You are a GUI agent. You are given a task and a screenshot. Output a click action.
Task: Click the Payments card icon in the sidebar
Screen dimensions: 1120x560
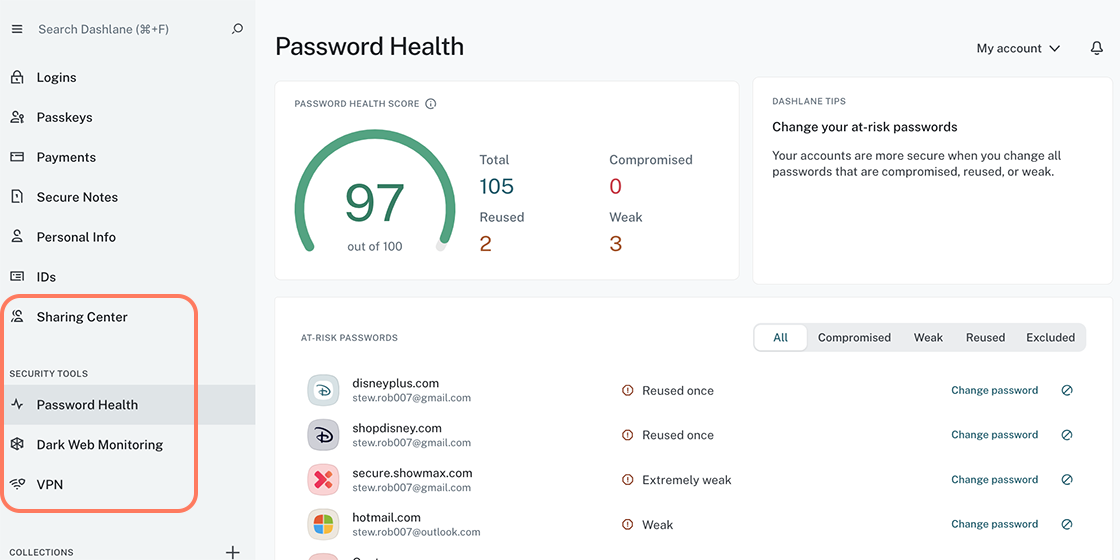pyautogui.click(x=17, y=157)
